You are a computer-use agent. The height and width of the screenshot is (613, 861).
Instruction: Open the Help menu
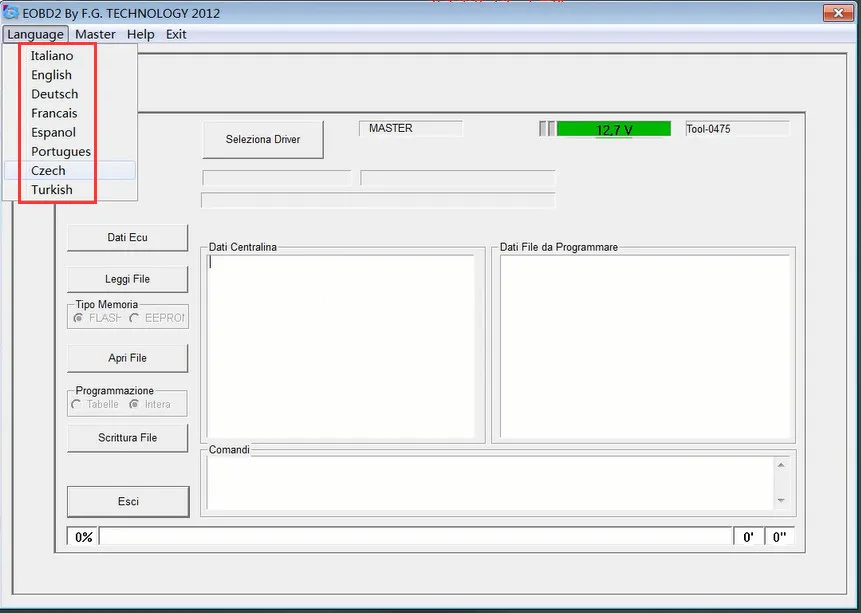tap(141, 34)
